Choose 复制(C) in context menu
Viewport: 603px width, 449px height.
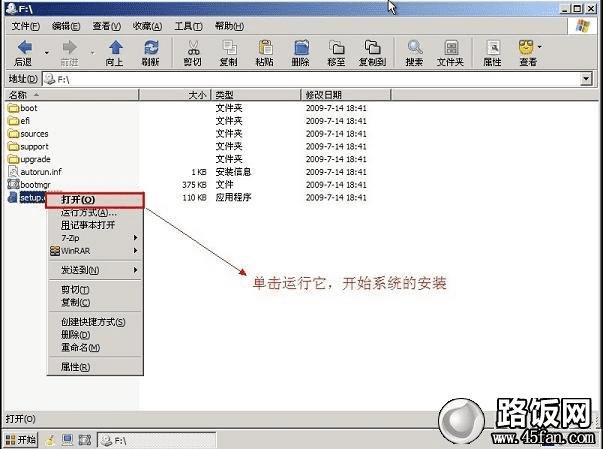pyautogui.click(x=95, y=303)
